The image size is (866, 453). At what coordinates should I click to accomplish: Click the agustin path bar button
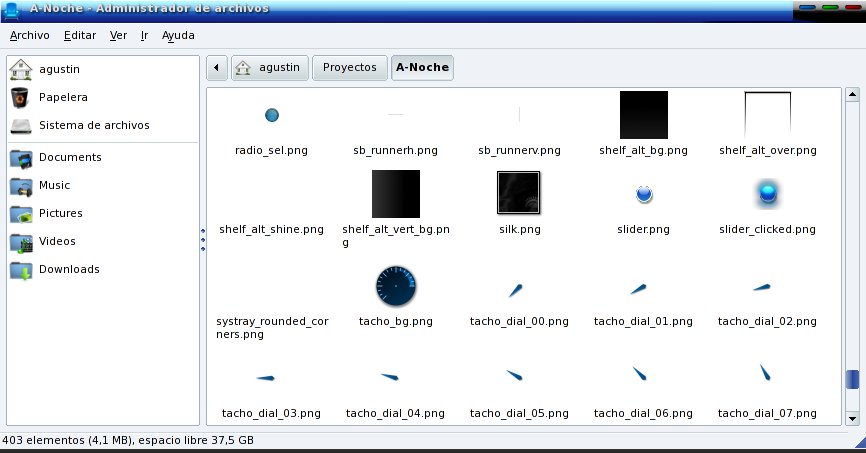coord(270,68)
